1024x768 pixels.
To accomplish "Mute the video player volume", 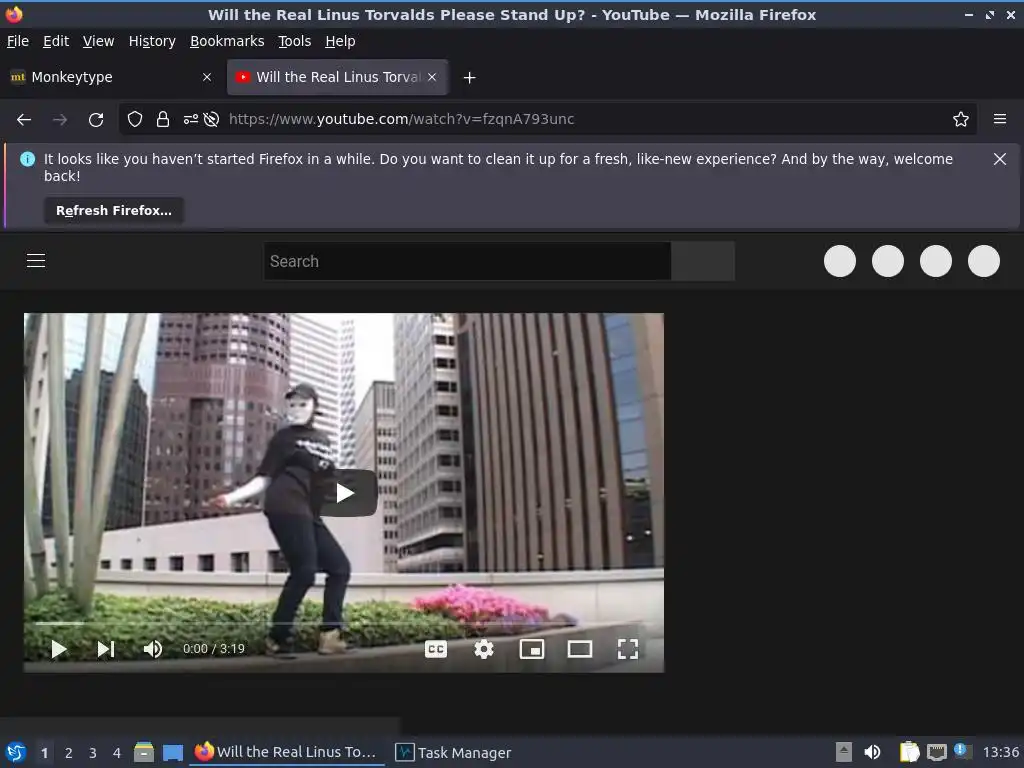I will point(153,649).
